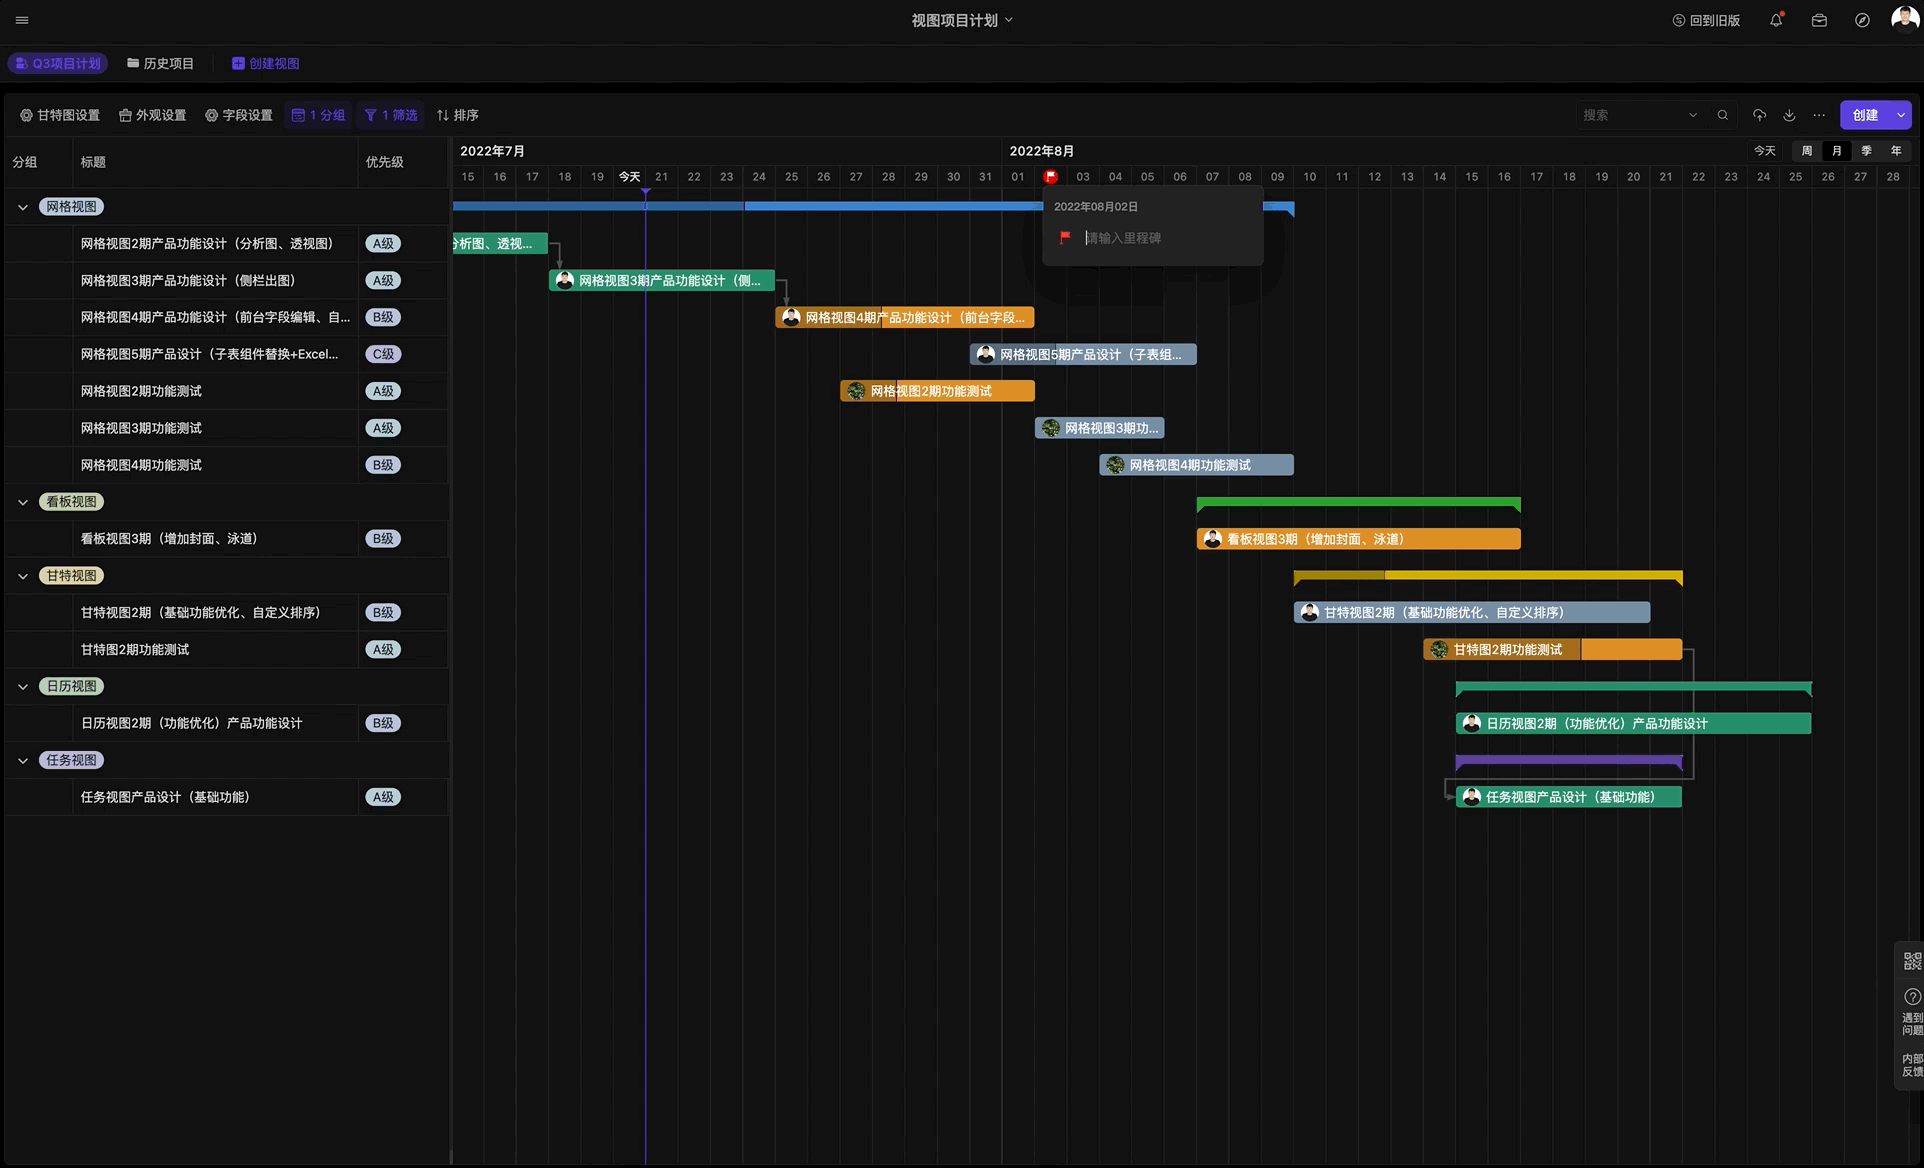Collapse the 网格视图 group
Screen dimensions: 1924x1168
pos(23,207)
